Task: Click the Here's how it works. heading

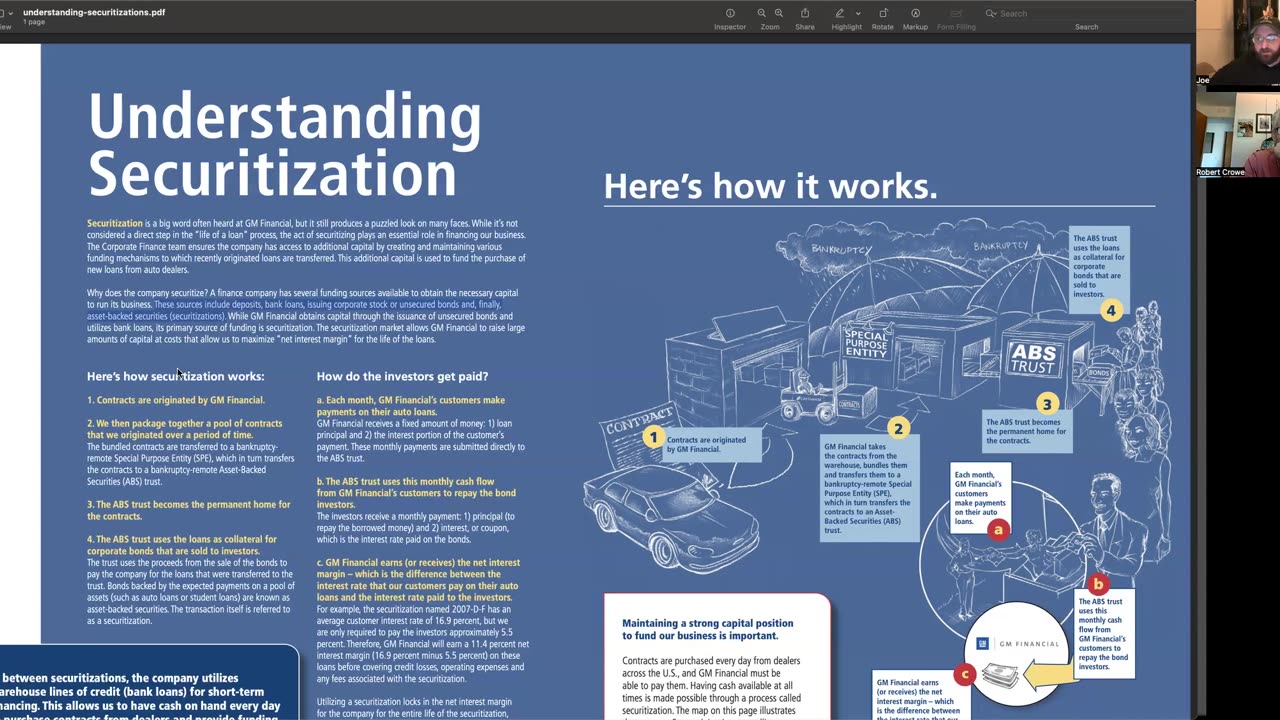Action: 770,186
